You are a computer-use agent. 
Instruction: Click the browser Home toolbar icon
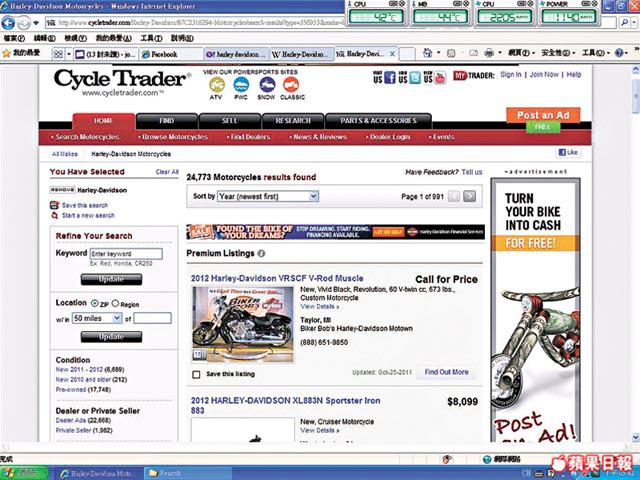coord(427,53)
